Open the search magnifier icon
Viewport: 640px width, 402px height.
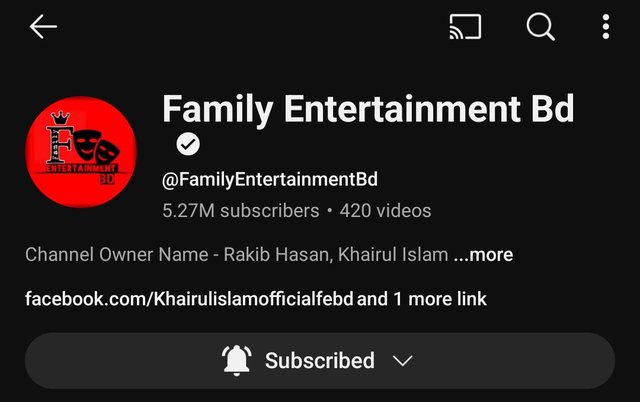540,27
